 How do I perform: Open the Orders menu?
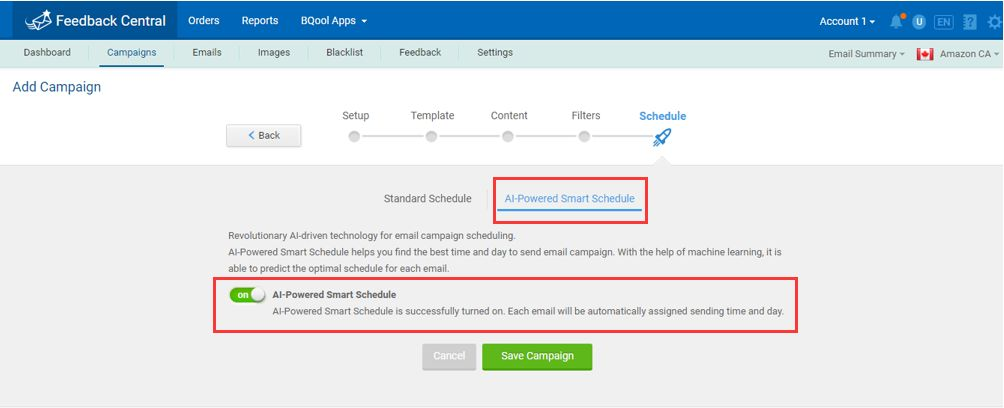click(204, 20)
